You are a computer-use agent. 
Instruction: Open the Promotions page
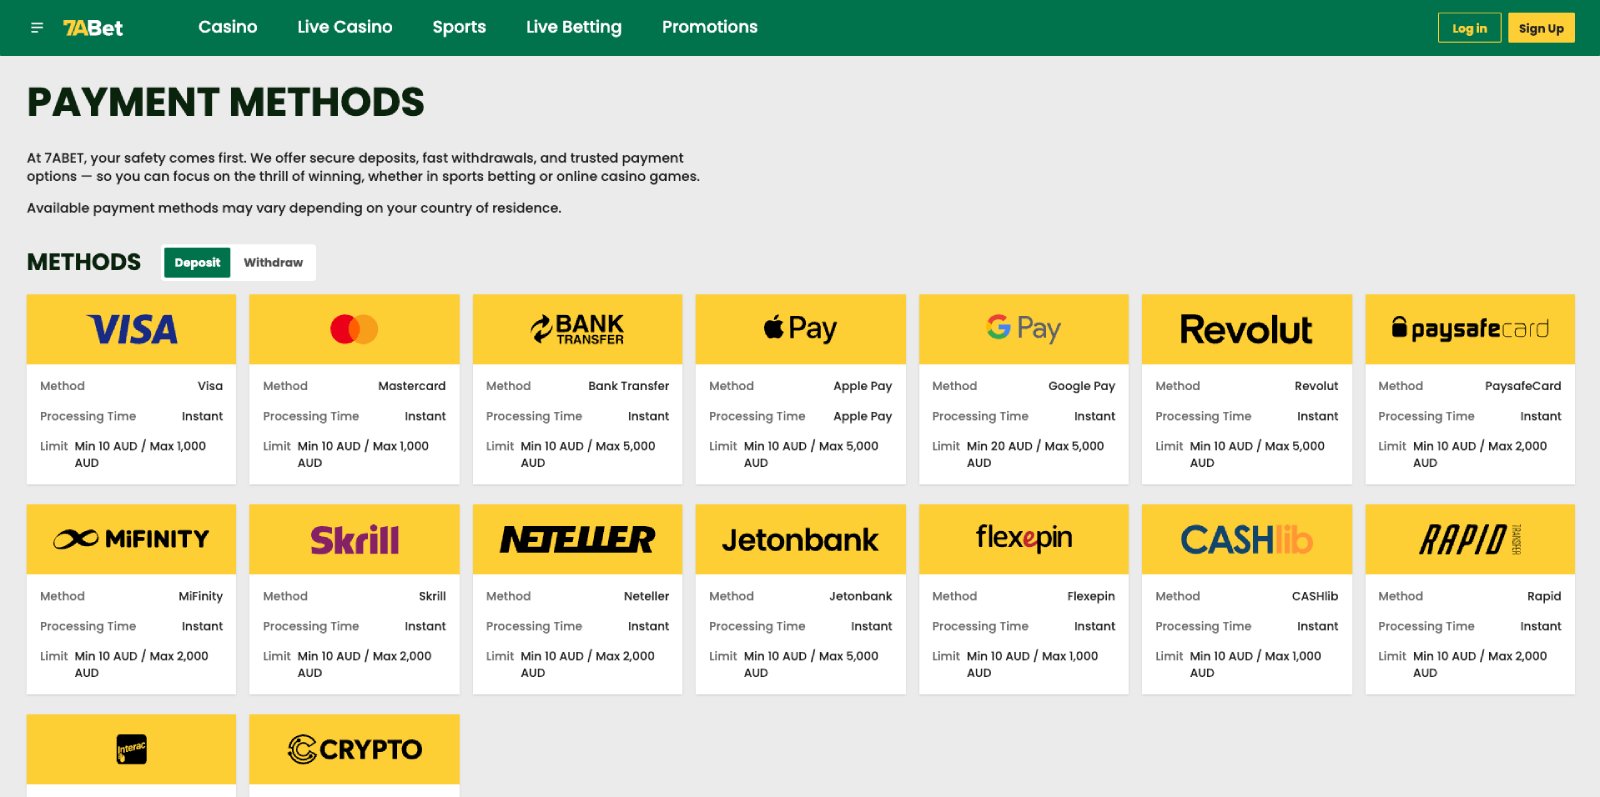click(710, 27)
